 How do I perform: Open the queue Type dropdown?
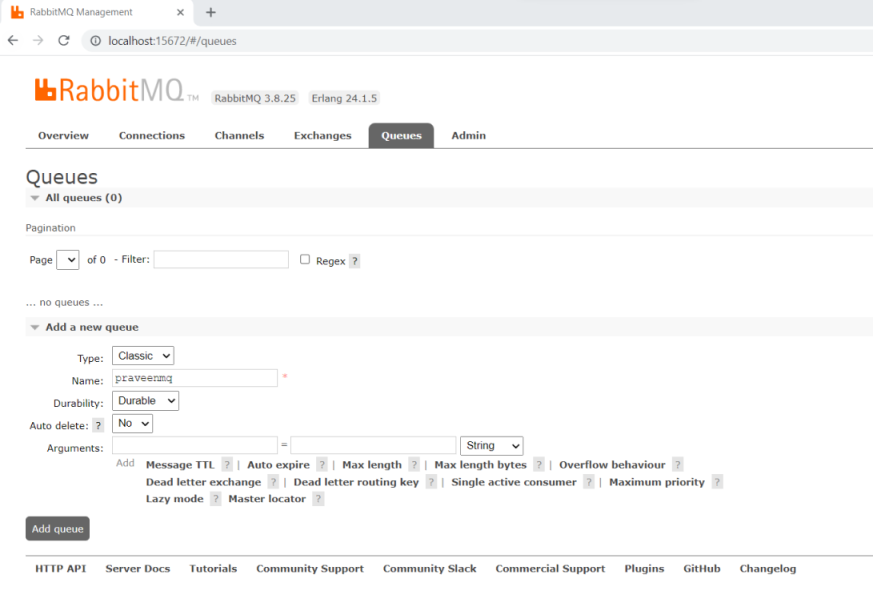coord(143,356)
